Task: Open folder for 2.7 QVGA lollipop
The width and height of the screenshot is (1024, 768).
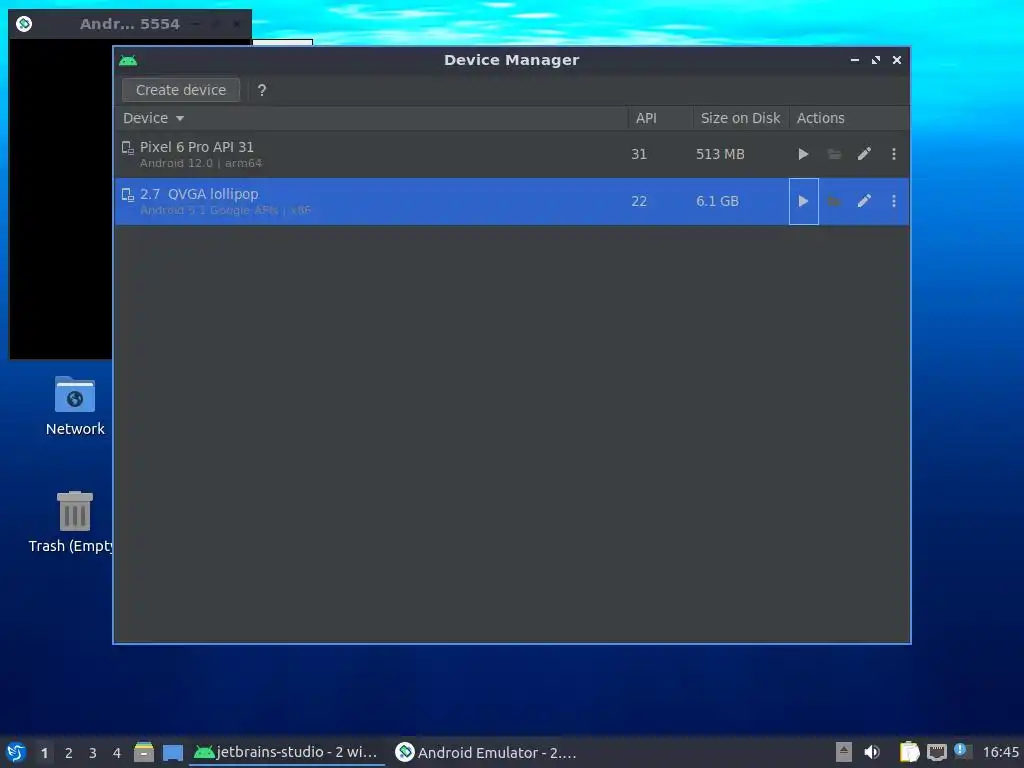Action: [x=834, y=201]
